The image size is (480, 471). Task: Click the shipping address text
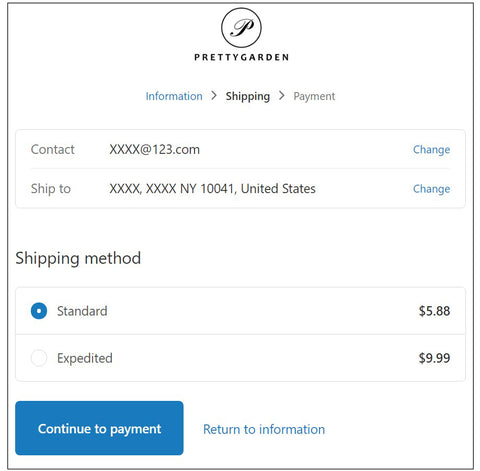212,189
